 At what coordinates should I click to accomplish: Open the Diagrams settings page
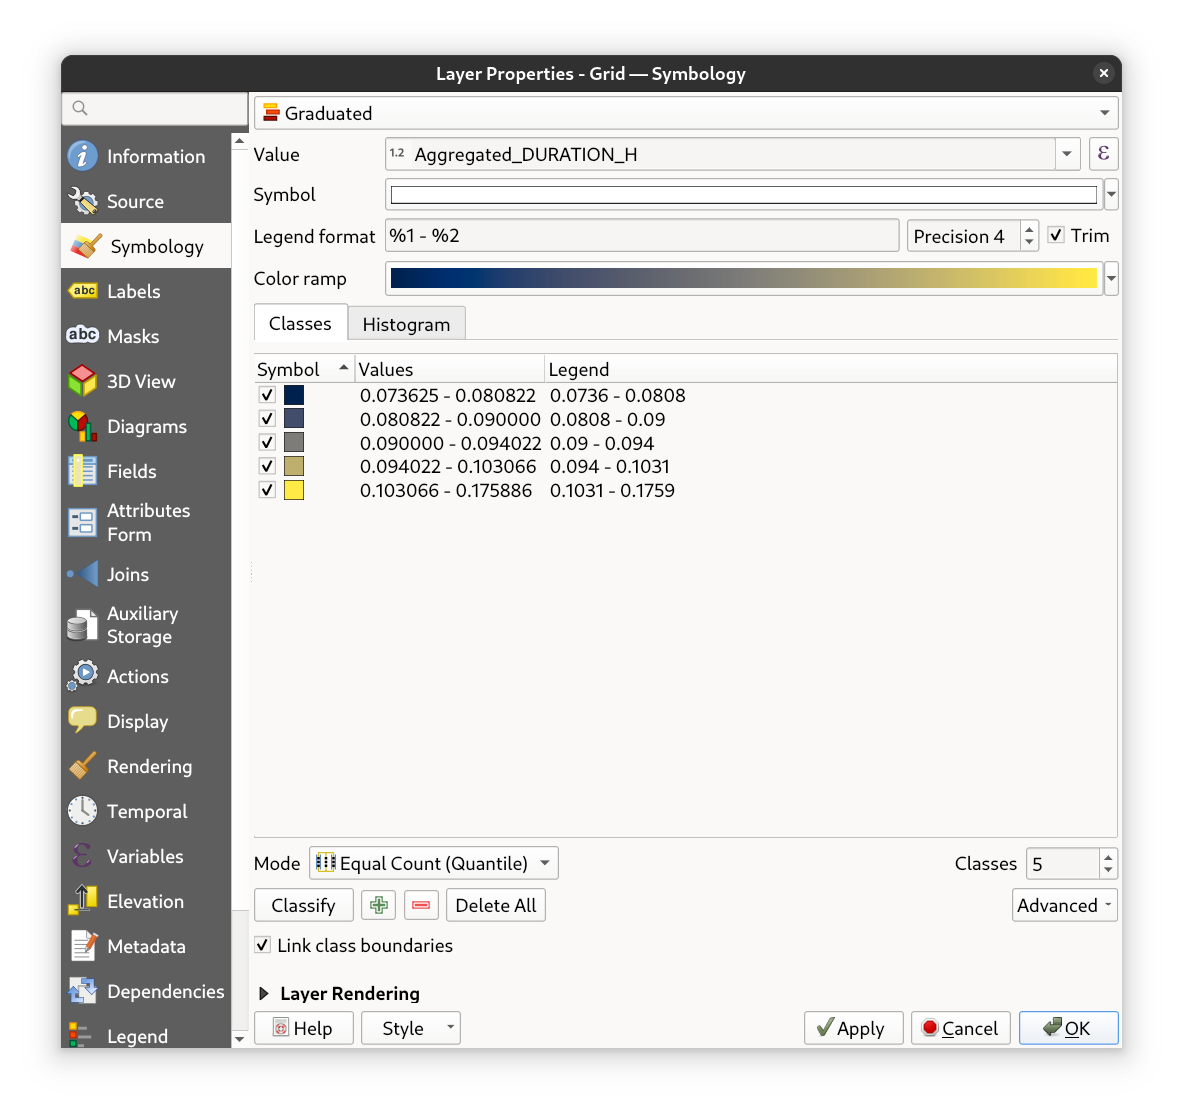click(146, 426)
